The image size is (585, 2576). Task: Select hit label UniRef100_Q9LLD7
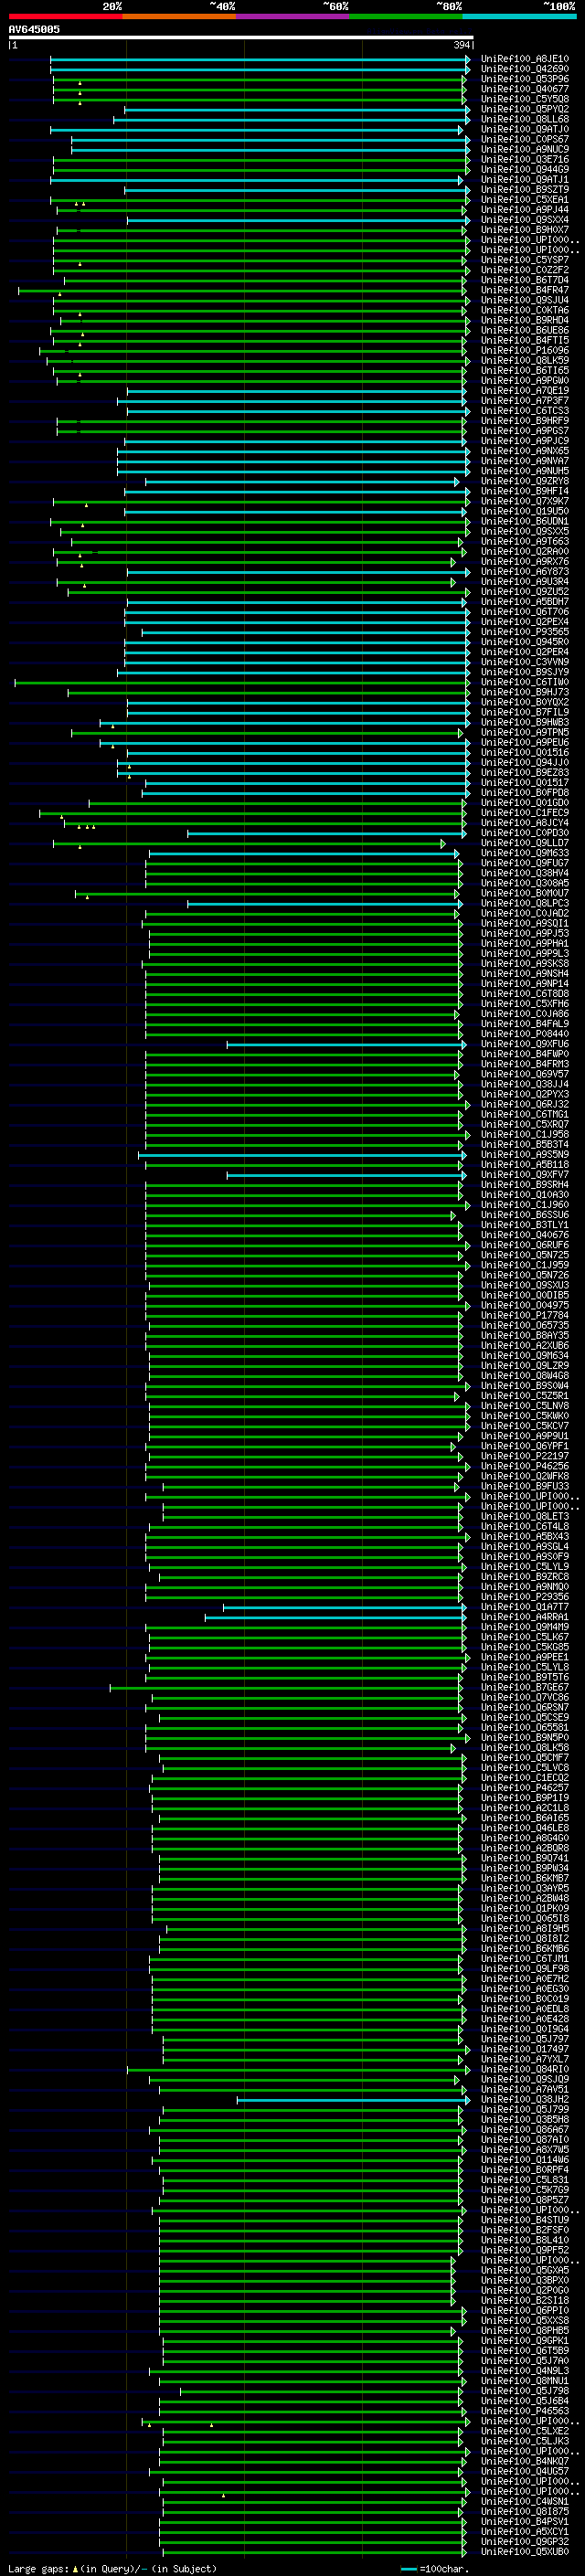click(525, 843)
